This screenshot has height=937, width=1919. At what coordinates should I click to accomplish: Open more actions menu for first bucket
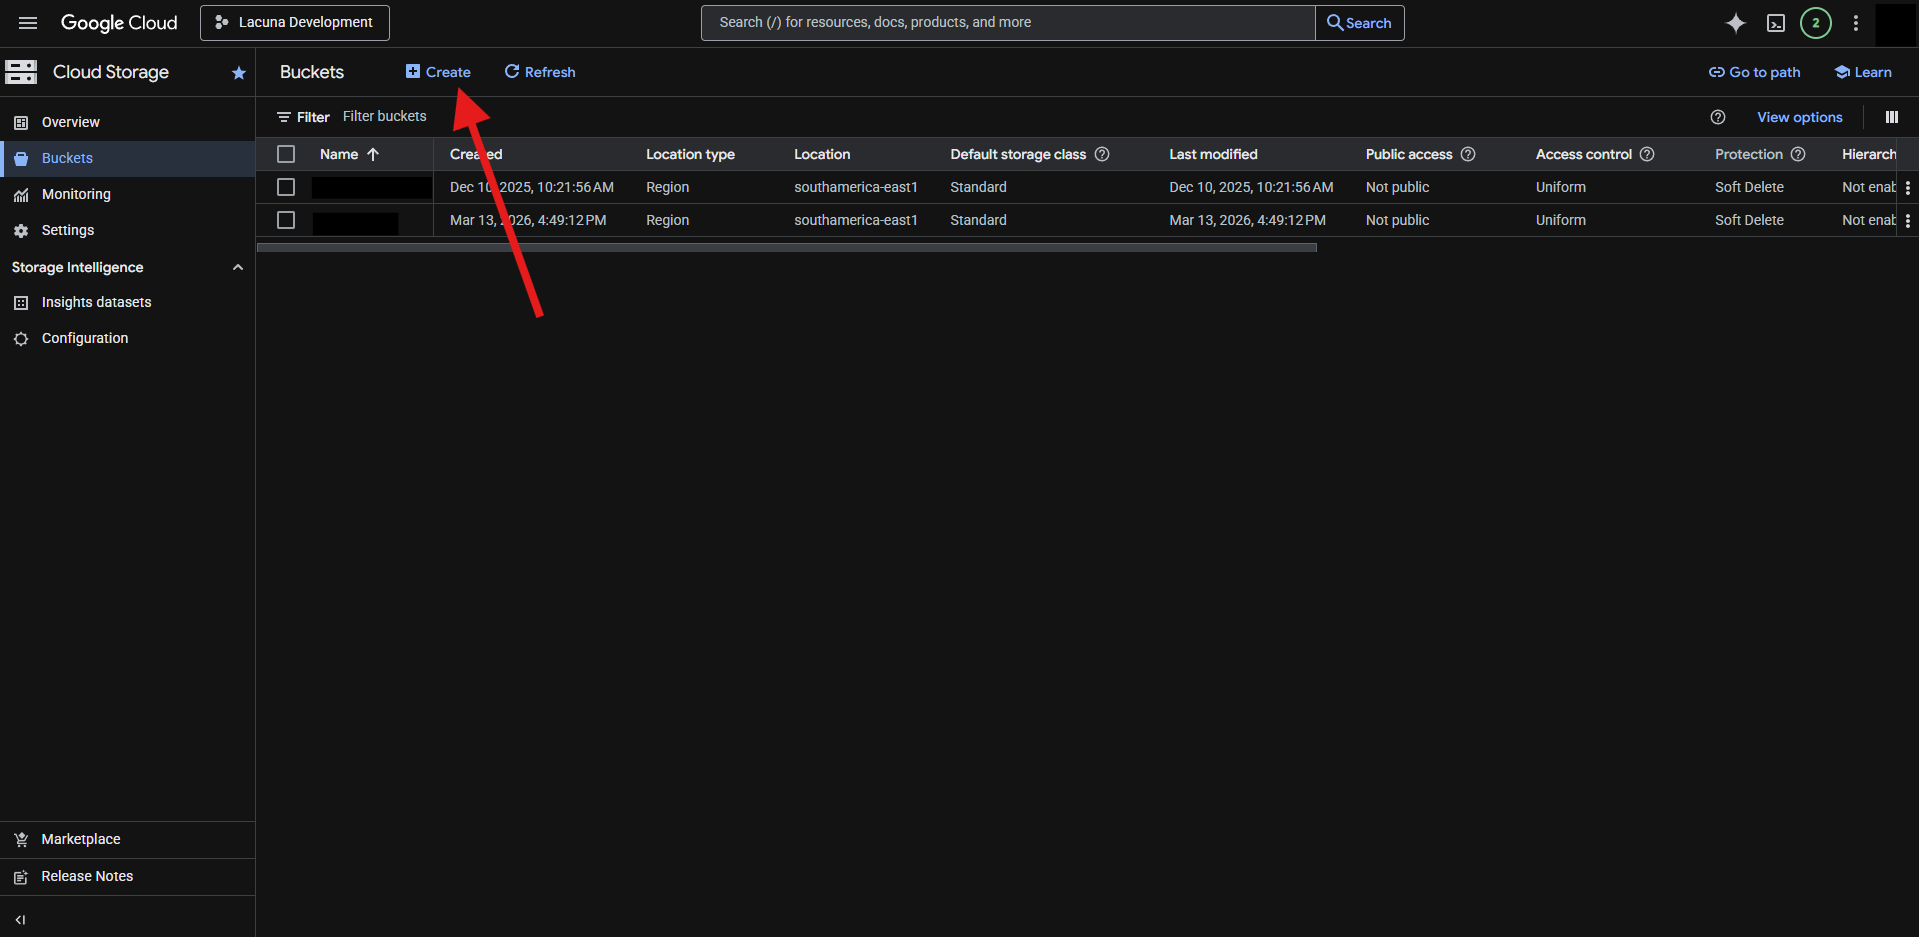(x=1908, y=188)
